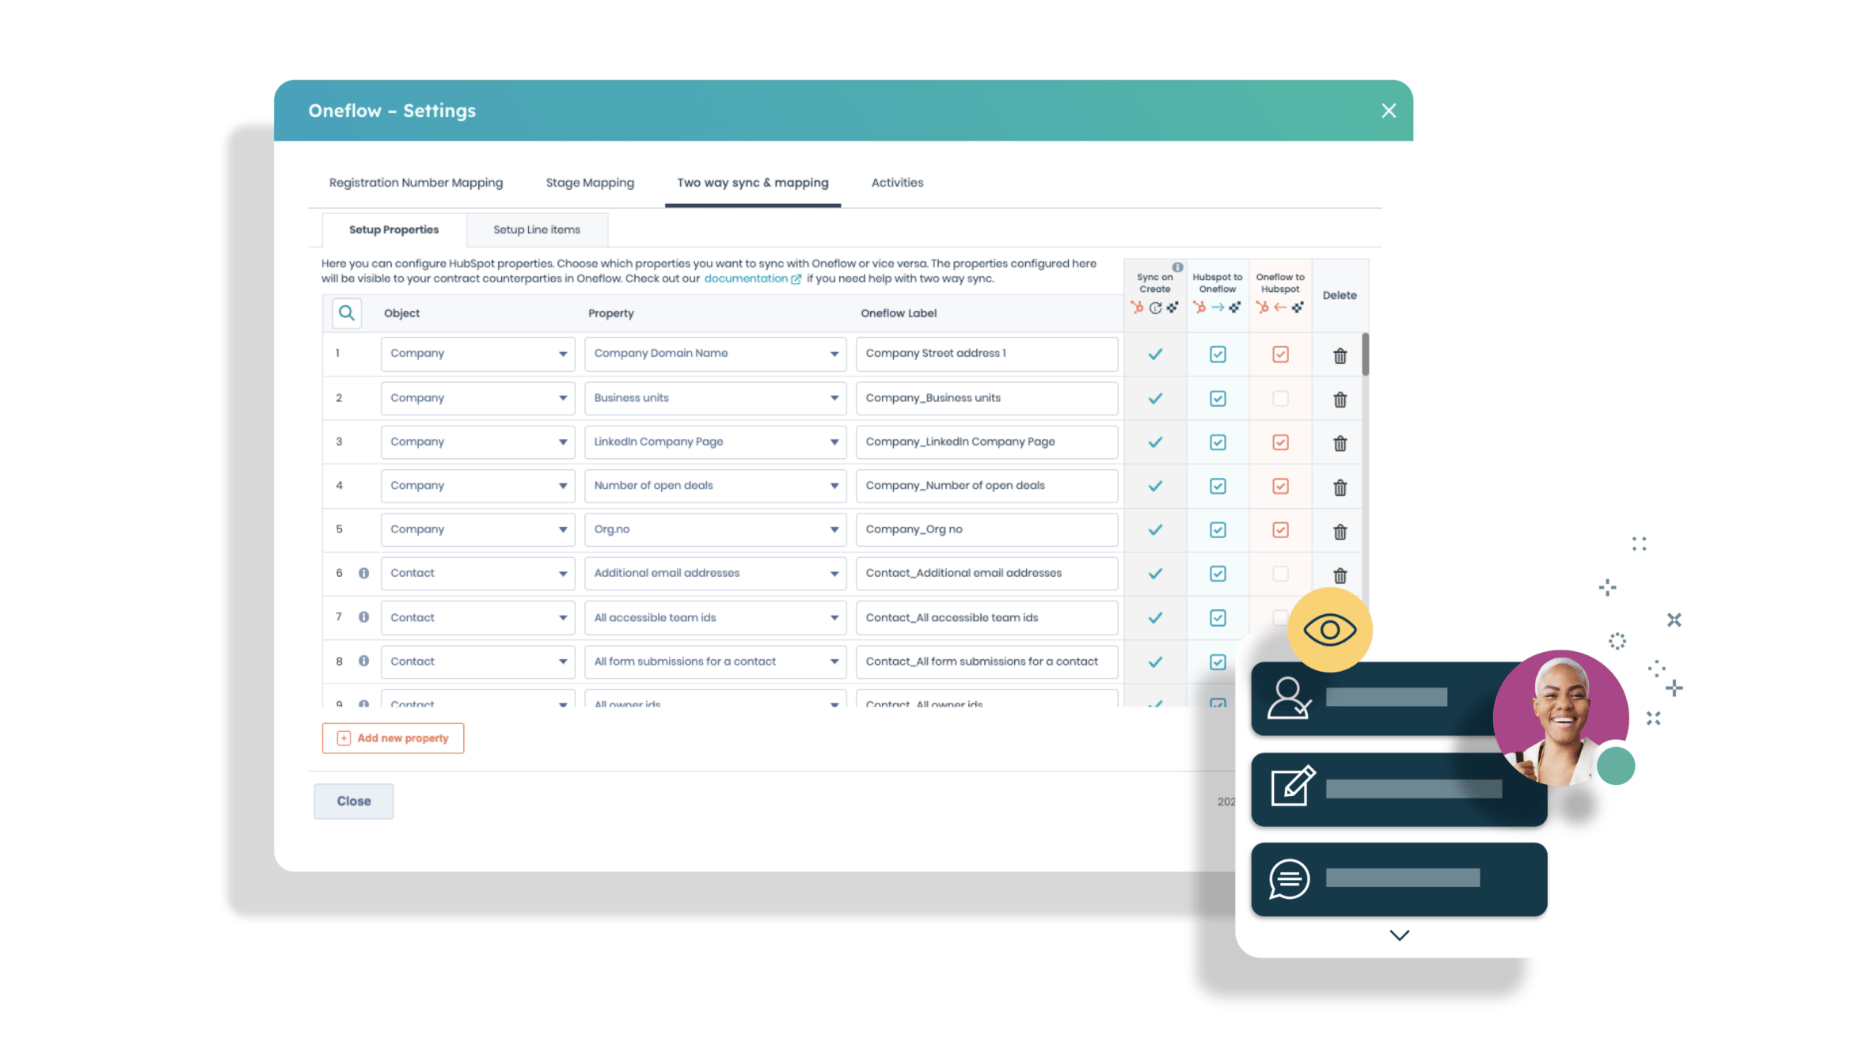Toggle Hubspot to Oneflow for Business units
1862x1047 pixels.
click(x=1217, y=398)
